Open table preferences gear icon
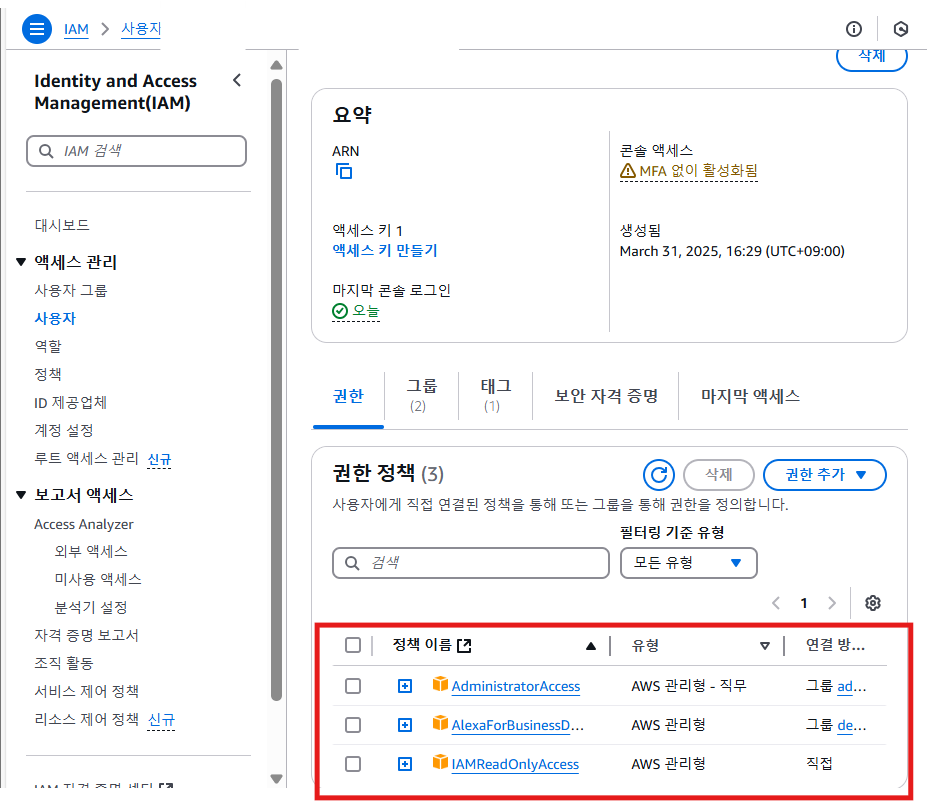Viewport: 927px width, 801px height. click(873, 603)
